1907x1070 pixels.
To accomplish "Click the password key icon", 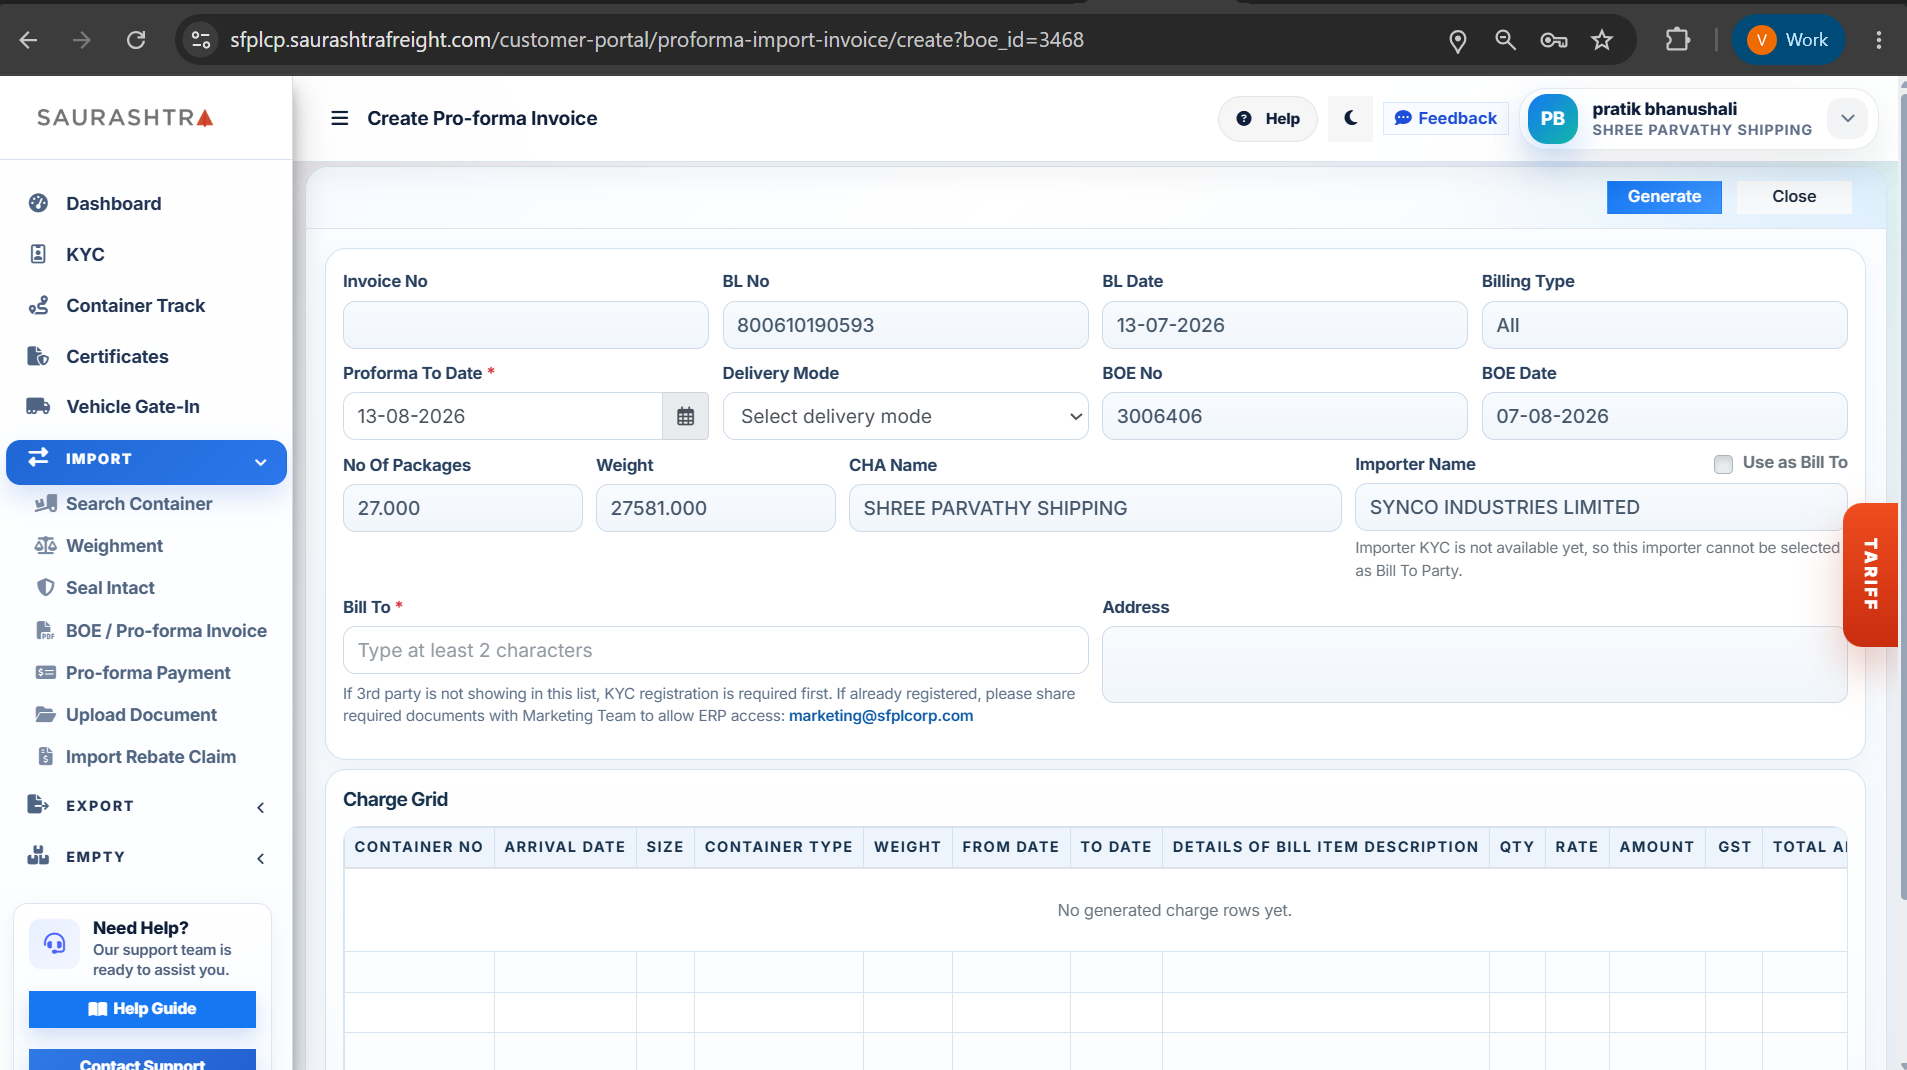I will (x=1553, y=40).
